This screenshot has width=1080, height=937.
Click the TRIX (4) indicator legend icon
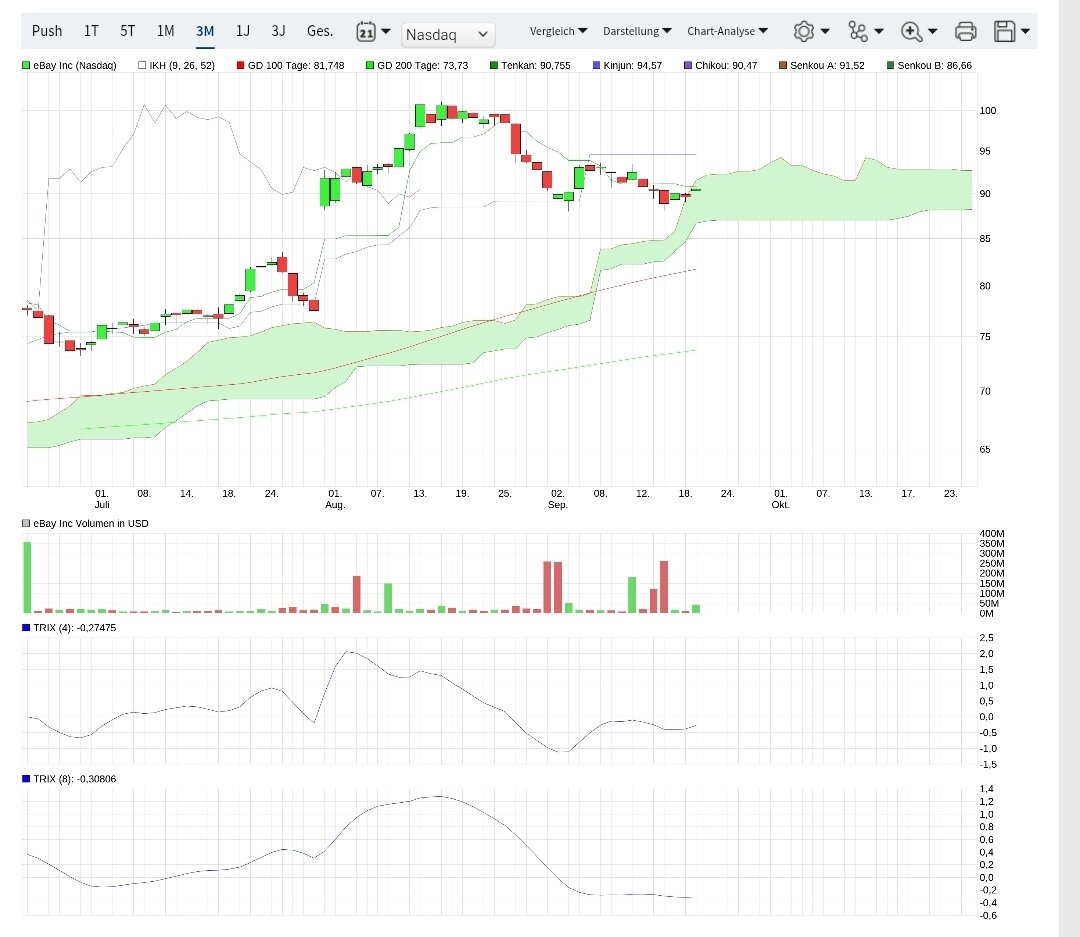26,627
